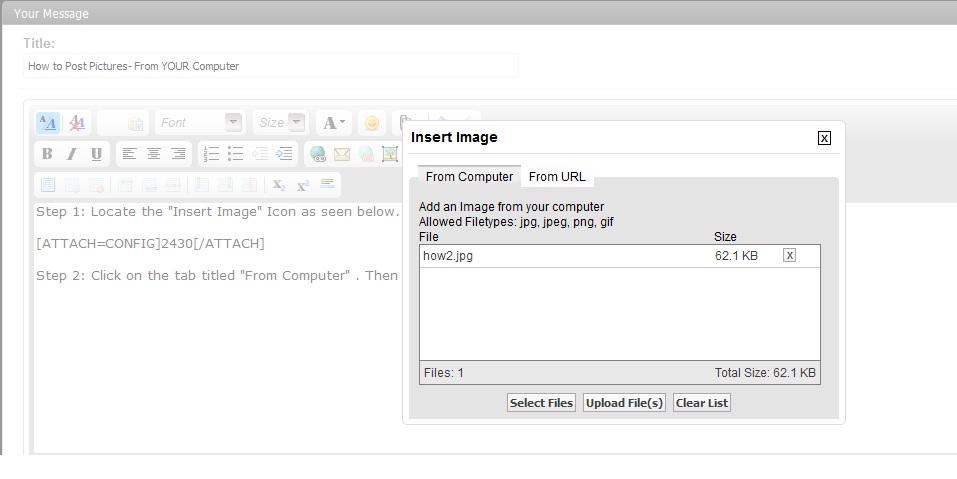Screen dimensions: 957x479
Task: Insert an ordered numbered list
Action: (211, 154)
